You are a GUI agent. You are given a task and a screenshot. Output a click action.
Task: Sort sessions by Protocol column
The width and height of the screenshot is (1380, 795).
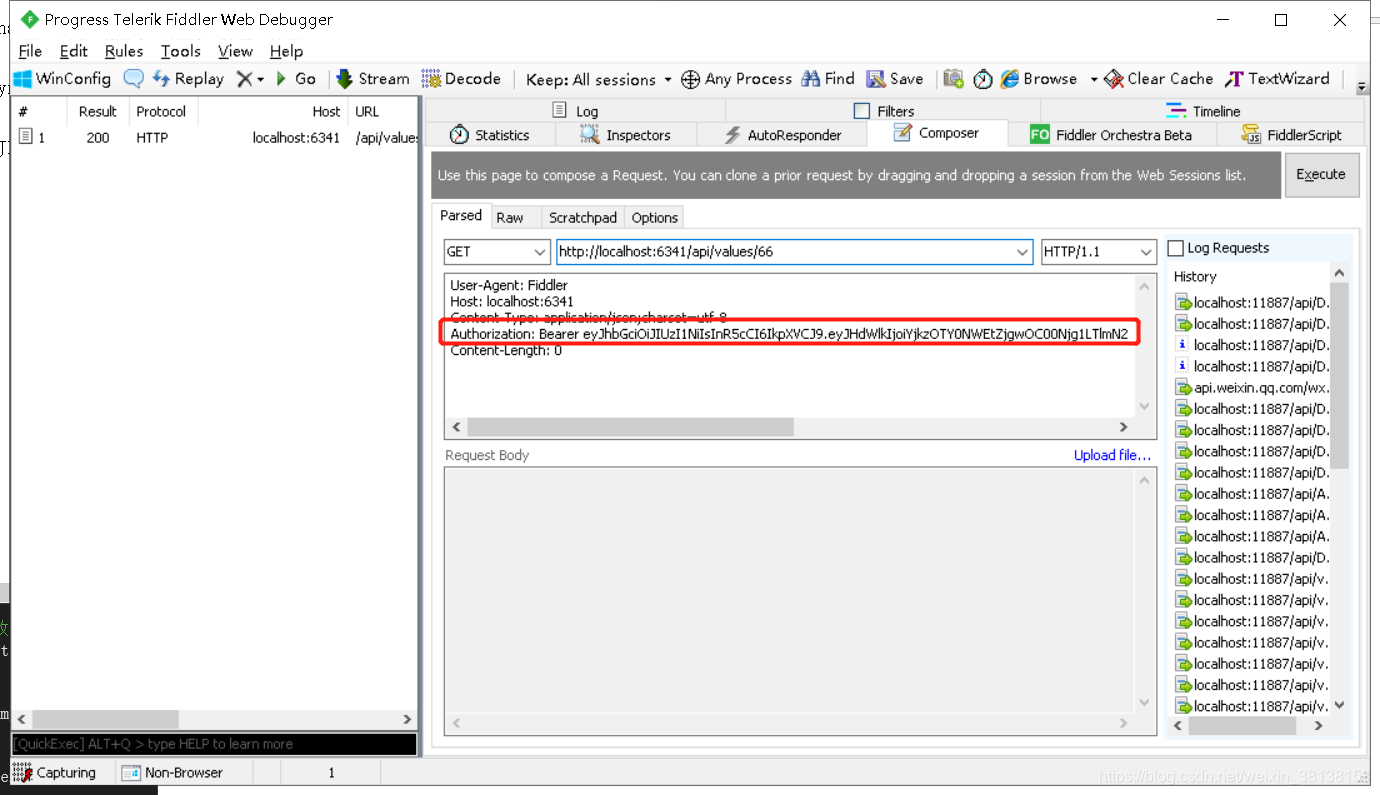point(162,112)
